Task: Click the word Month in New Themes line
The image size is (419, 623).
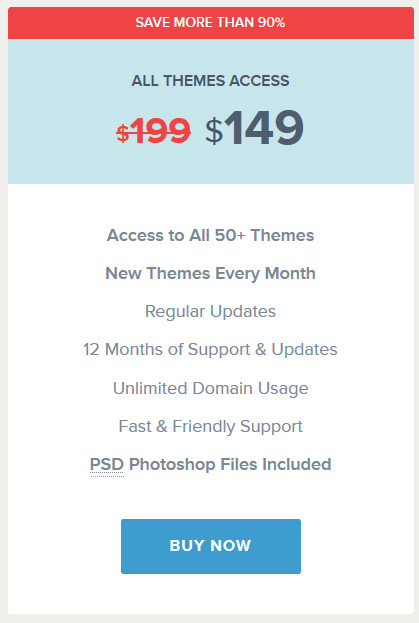Action: (290, 273)
